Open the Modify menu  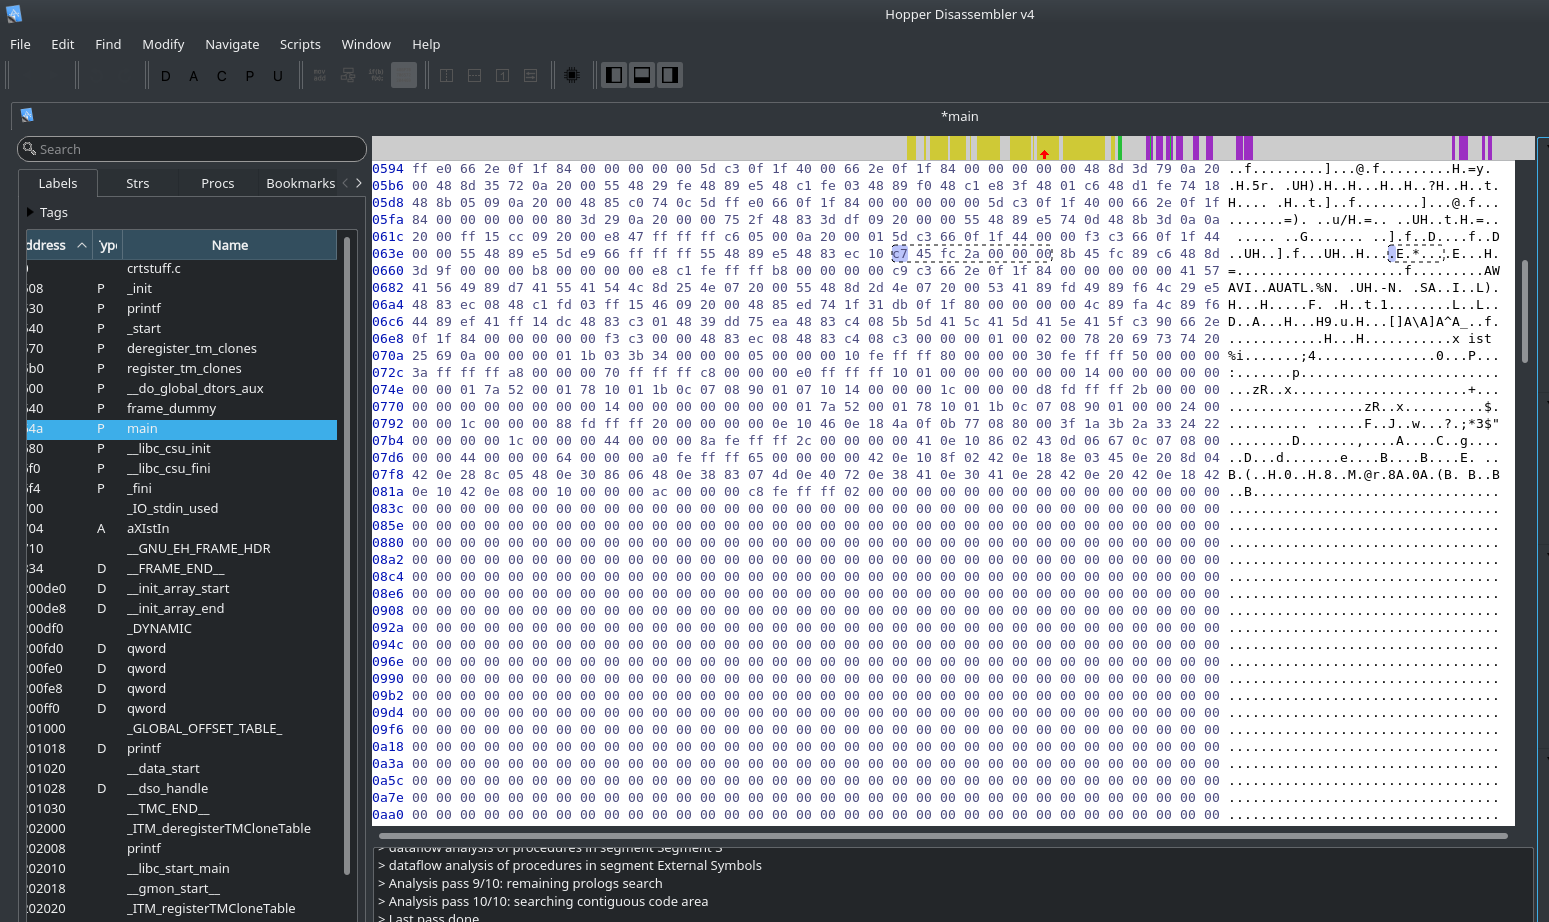point(163,44)
